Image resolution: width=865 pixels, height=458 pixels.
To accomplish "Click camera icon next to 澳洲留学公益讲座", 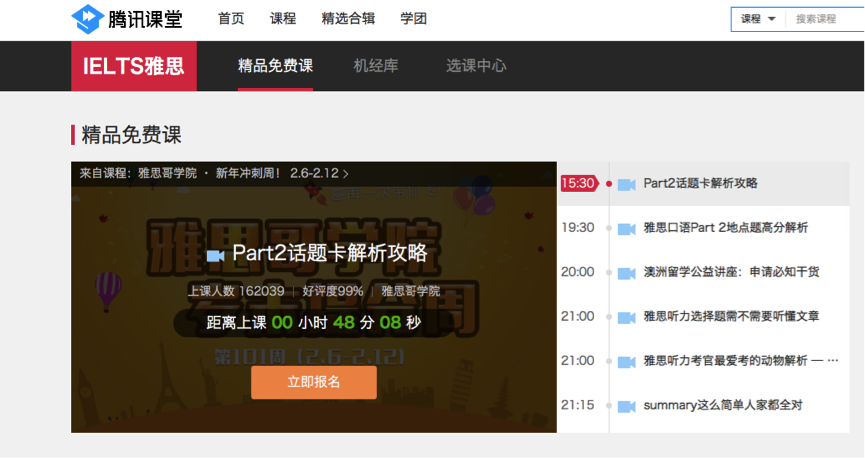I will point(627,273).
